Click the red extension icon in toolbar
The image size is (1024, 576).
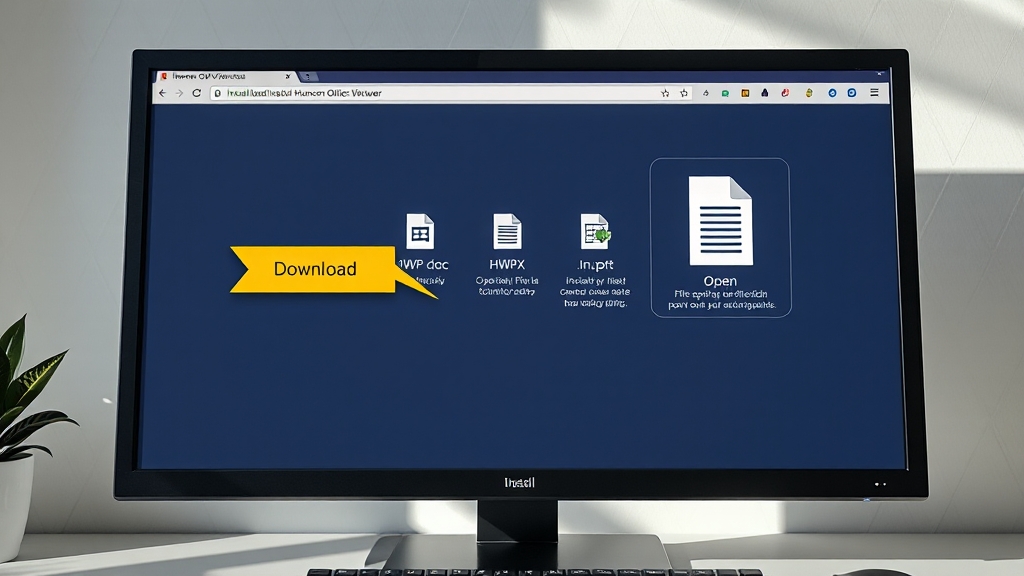(786, 93)
